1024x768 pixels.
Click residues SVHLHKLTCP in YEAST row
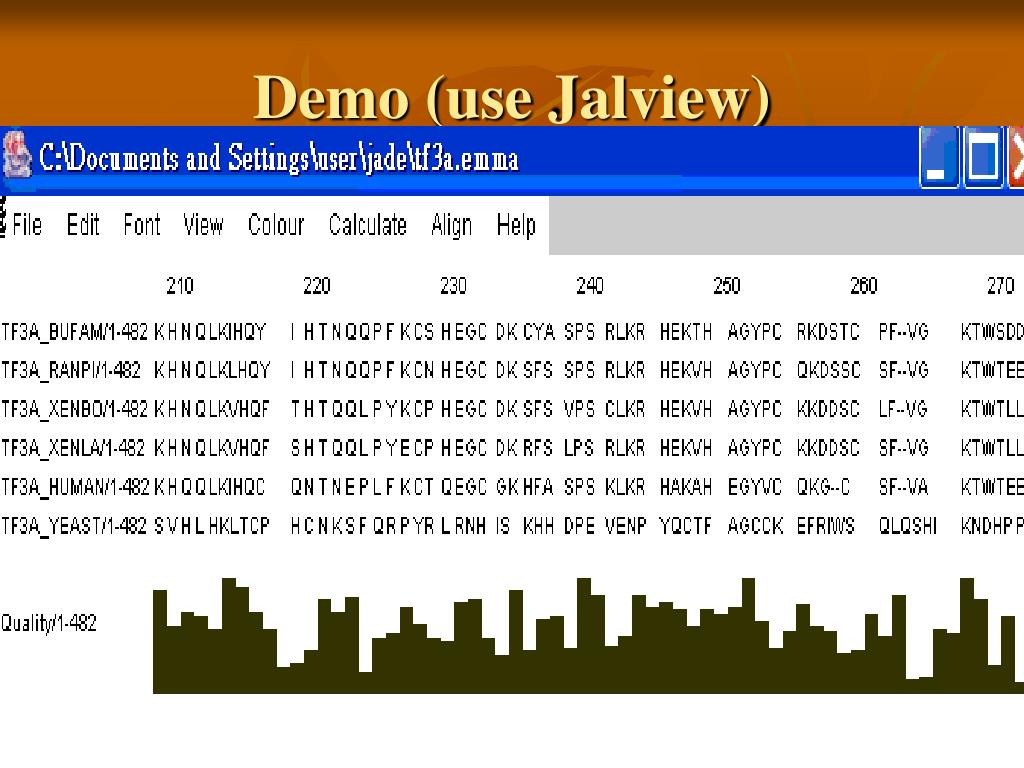pyautogui.click(x=212, y=526)
